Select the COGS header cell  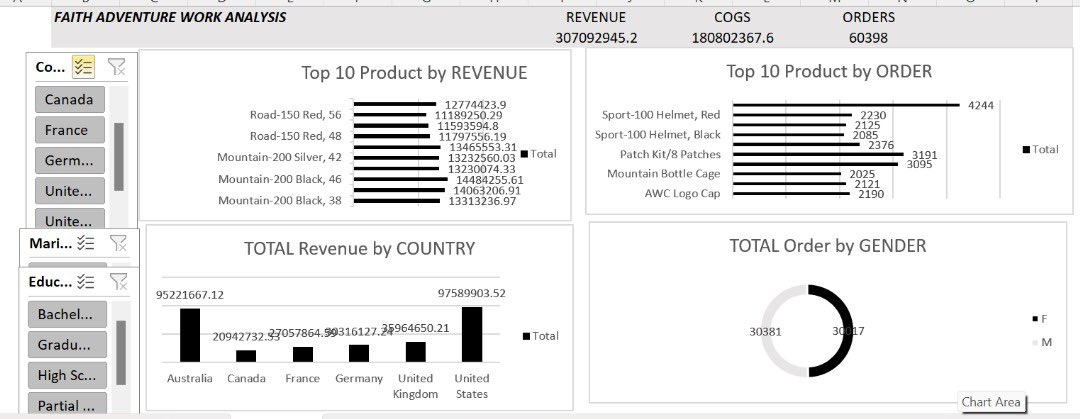tap(732, 17)
